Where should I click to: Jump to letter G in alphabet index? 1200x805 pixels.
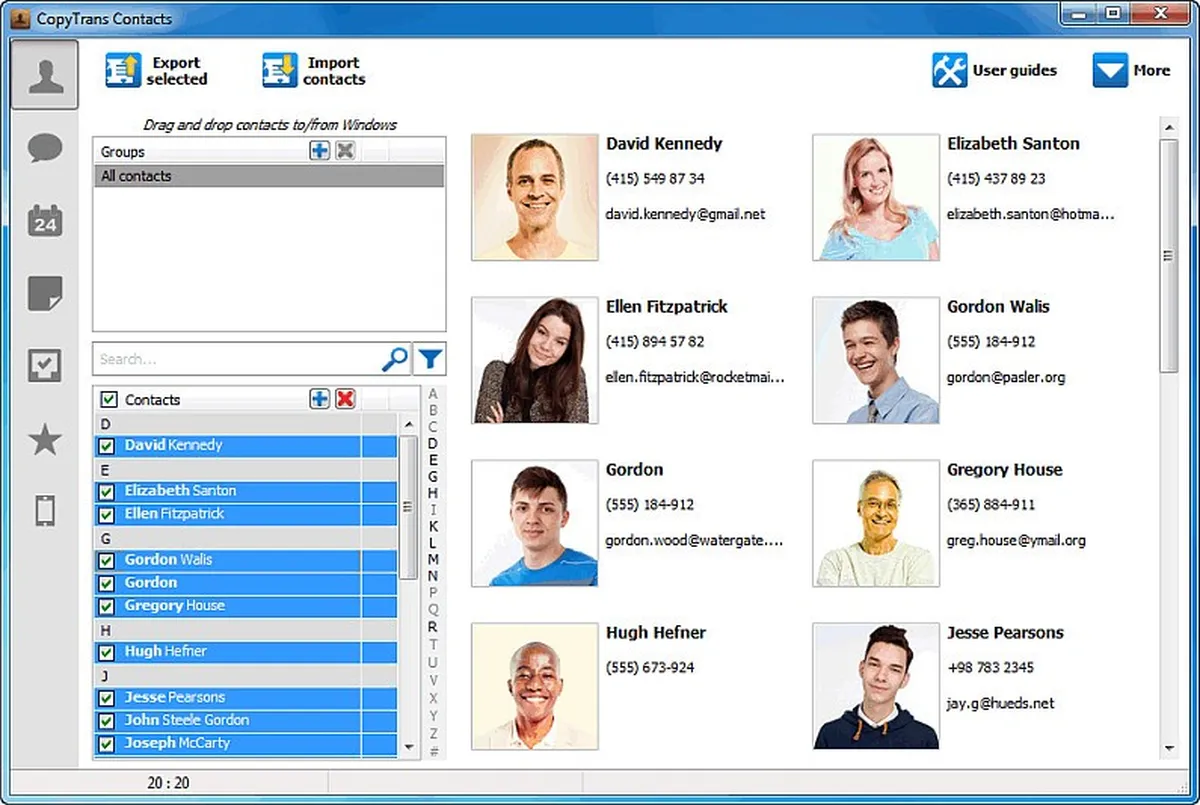point(433,476)
